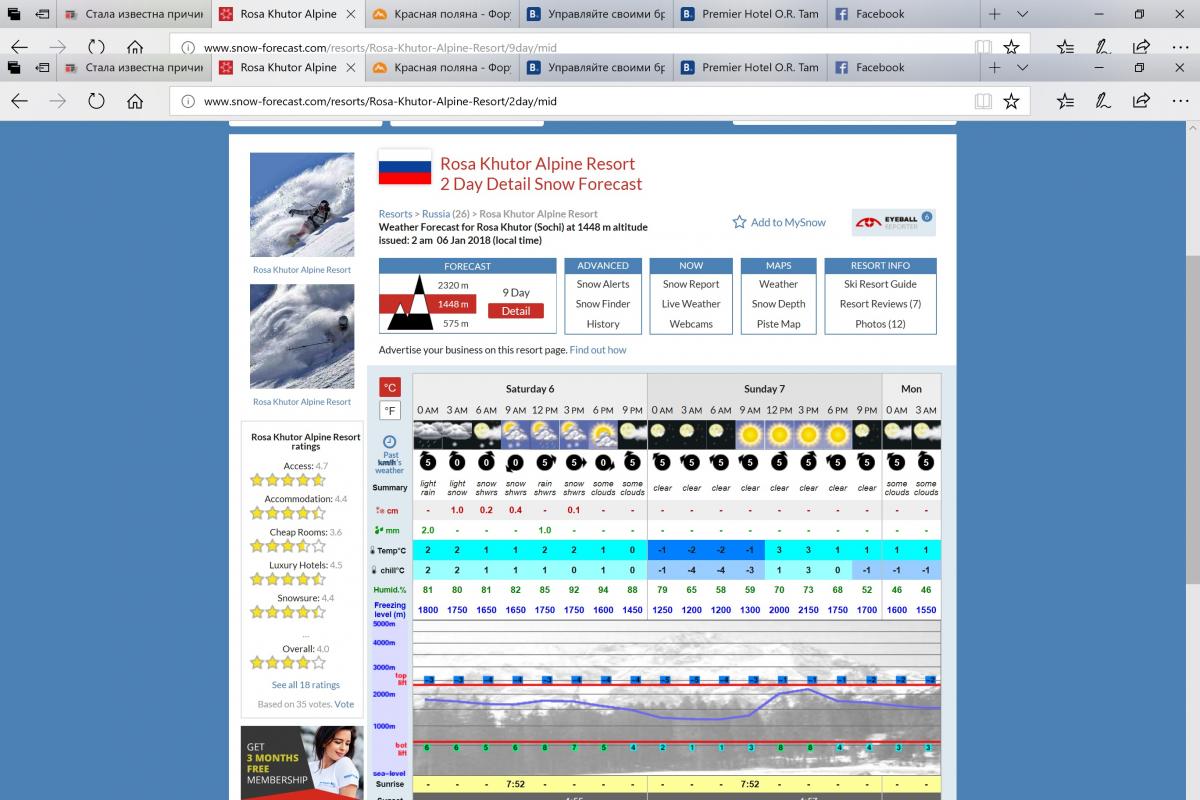Click the 'tabs you've set aside' icon in front window
This screenshot has height=800, width=1200.
14,67
